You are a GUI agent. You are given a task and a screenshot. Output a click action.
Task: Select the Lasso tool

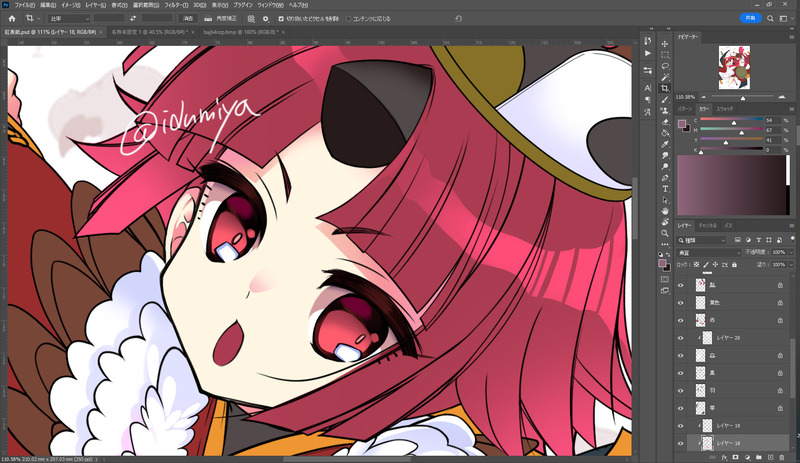pos(665,66)
